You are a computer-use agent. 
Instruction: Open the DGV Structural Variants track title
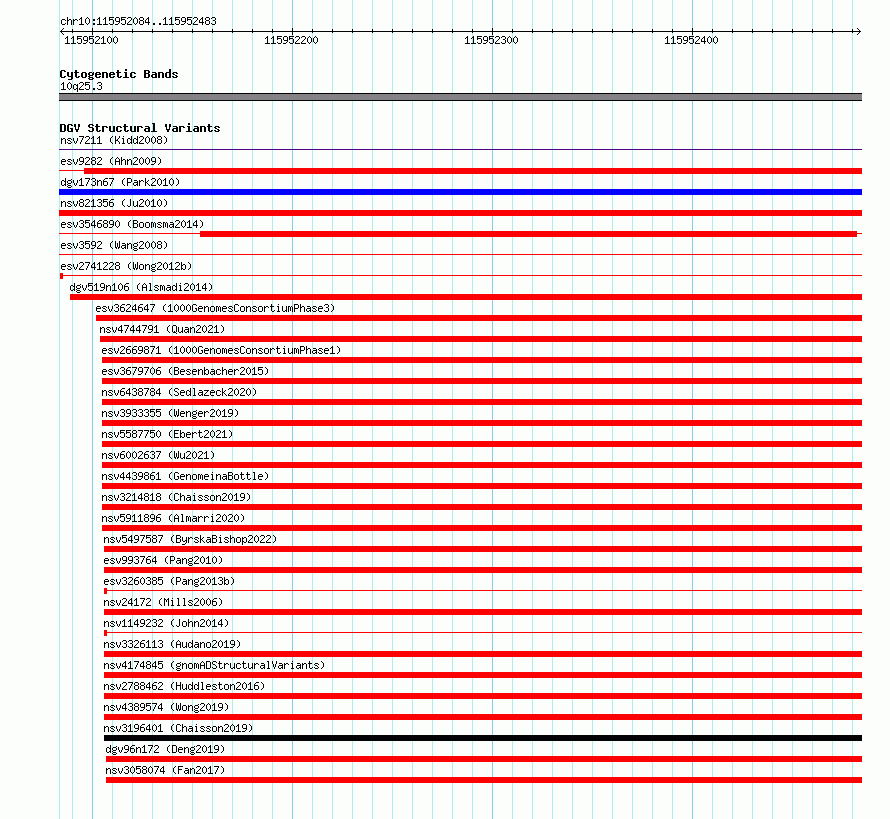tap(140, 128)
